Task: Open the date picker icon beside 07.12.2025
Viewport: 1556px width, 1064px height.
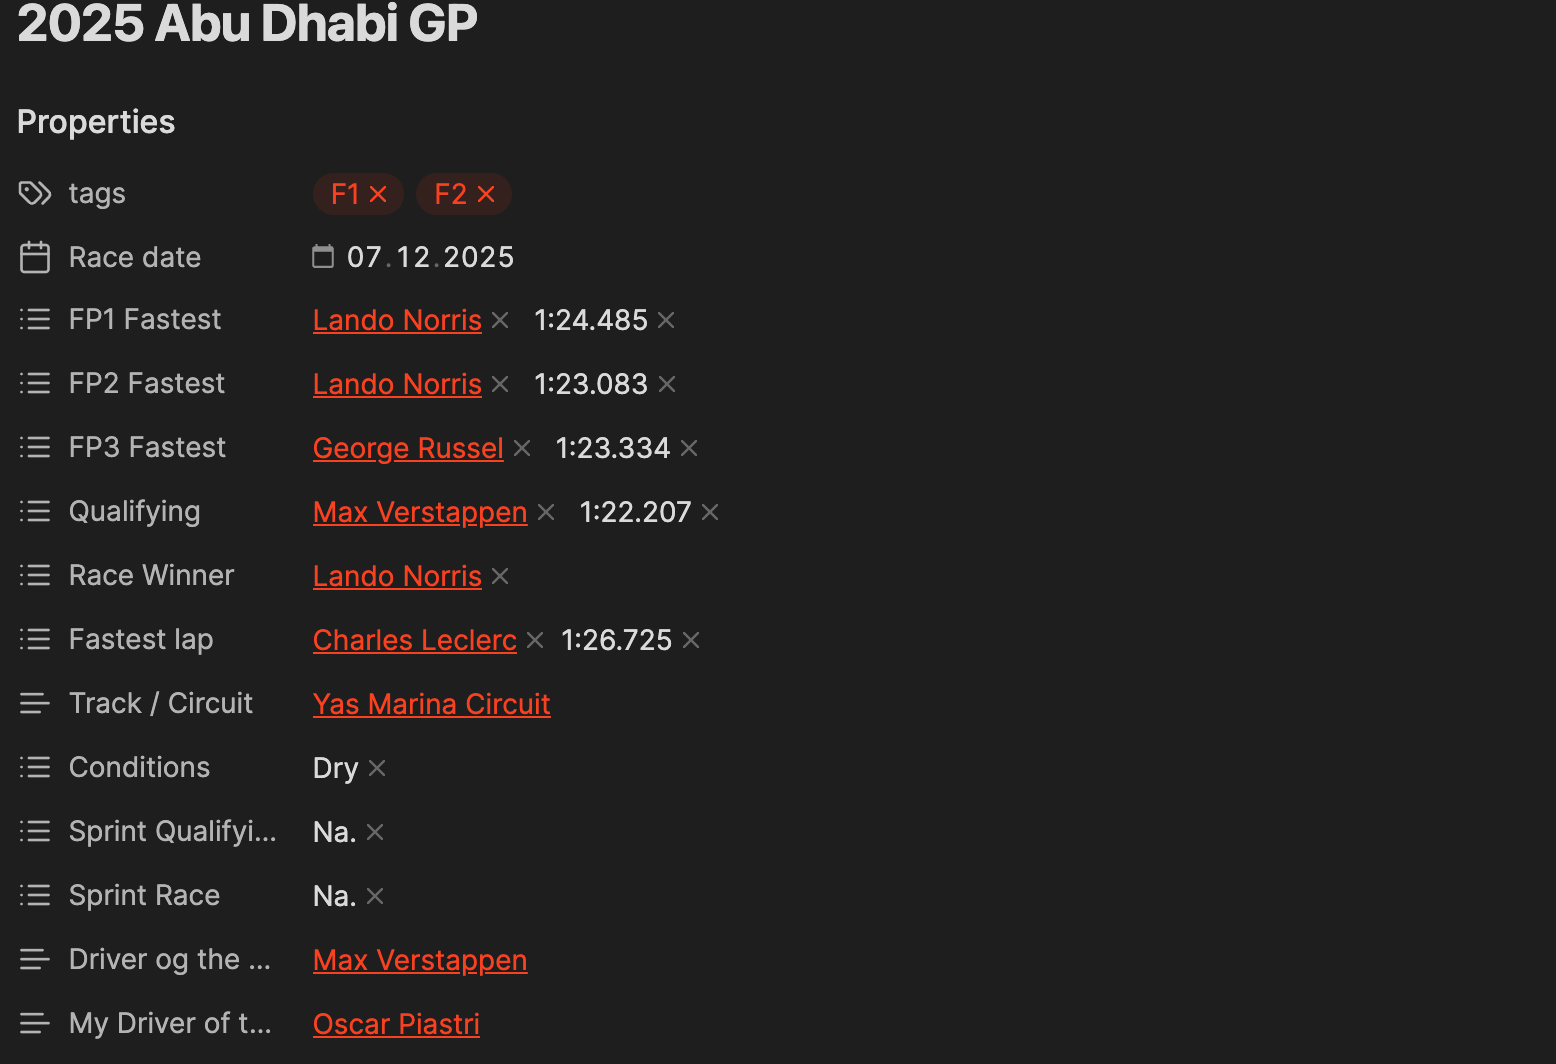Action: 323,257
